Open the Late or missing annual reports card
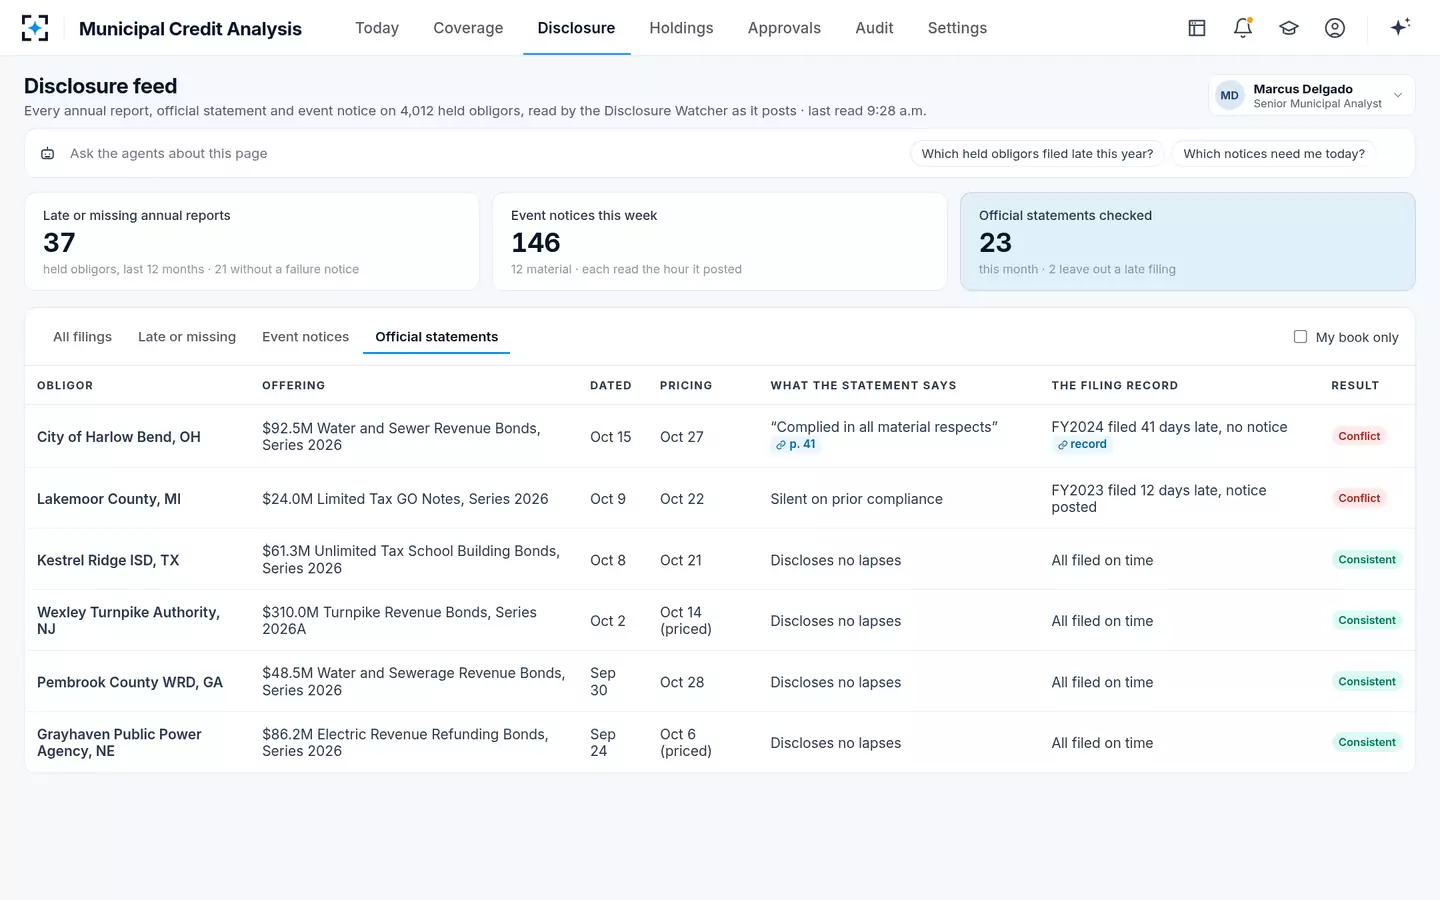The width and height of the screenshot is (1440, 900). pos(252,242)
